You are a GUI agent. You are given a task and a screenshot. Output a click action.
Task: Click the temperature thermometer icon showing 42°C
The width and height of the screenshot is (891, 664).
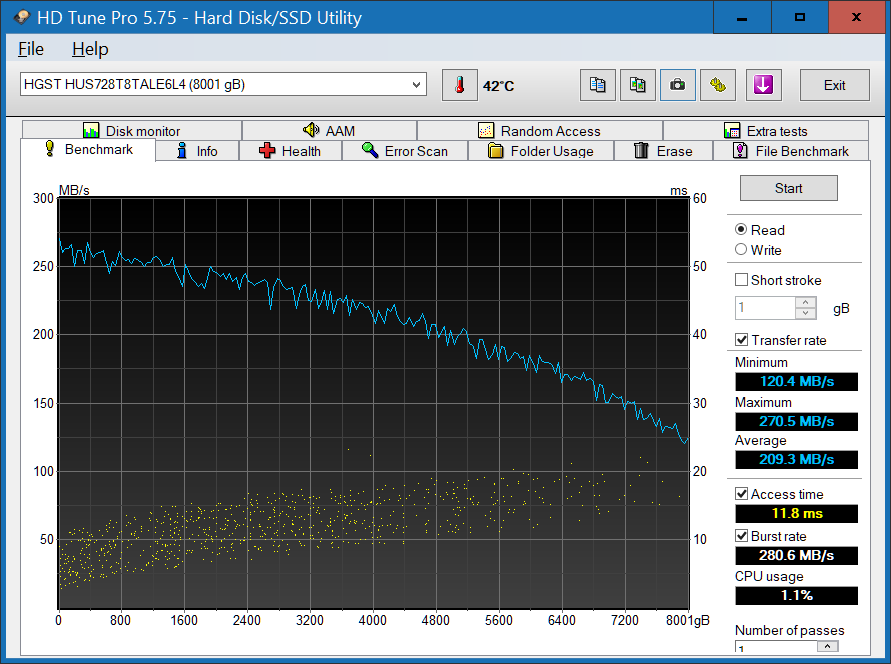(459, 85)
